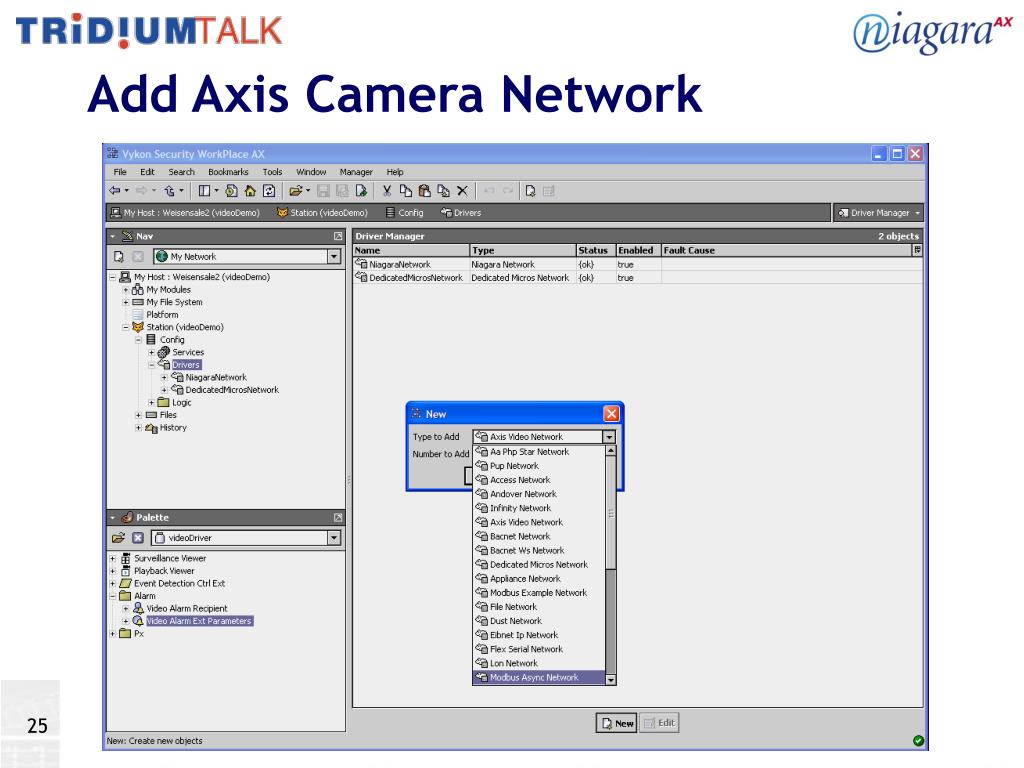
Task: Click scroll-up arrow of the type list
Action: click(x=611, y=451)
